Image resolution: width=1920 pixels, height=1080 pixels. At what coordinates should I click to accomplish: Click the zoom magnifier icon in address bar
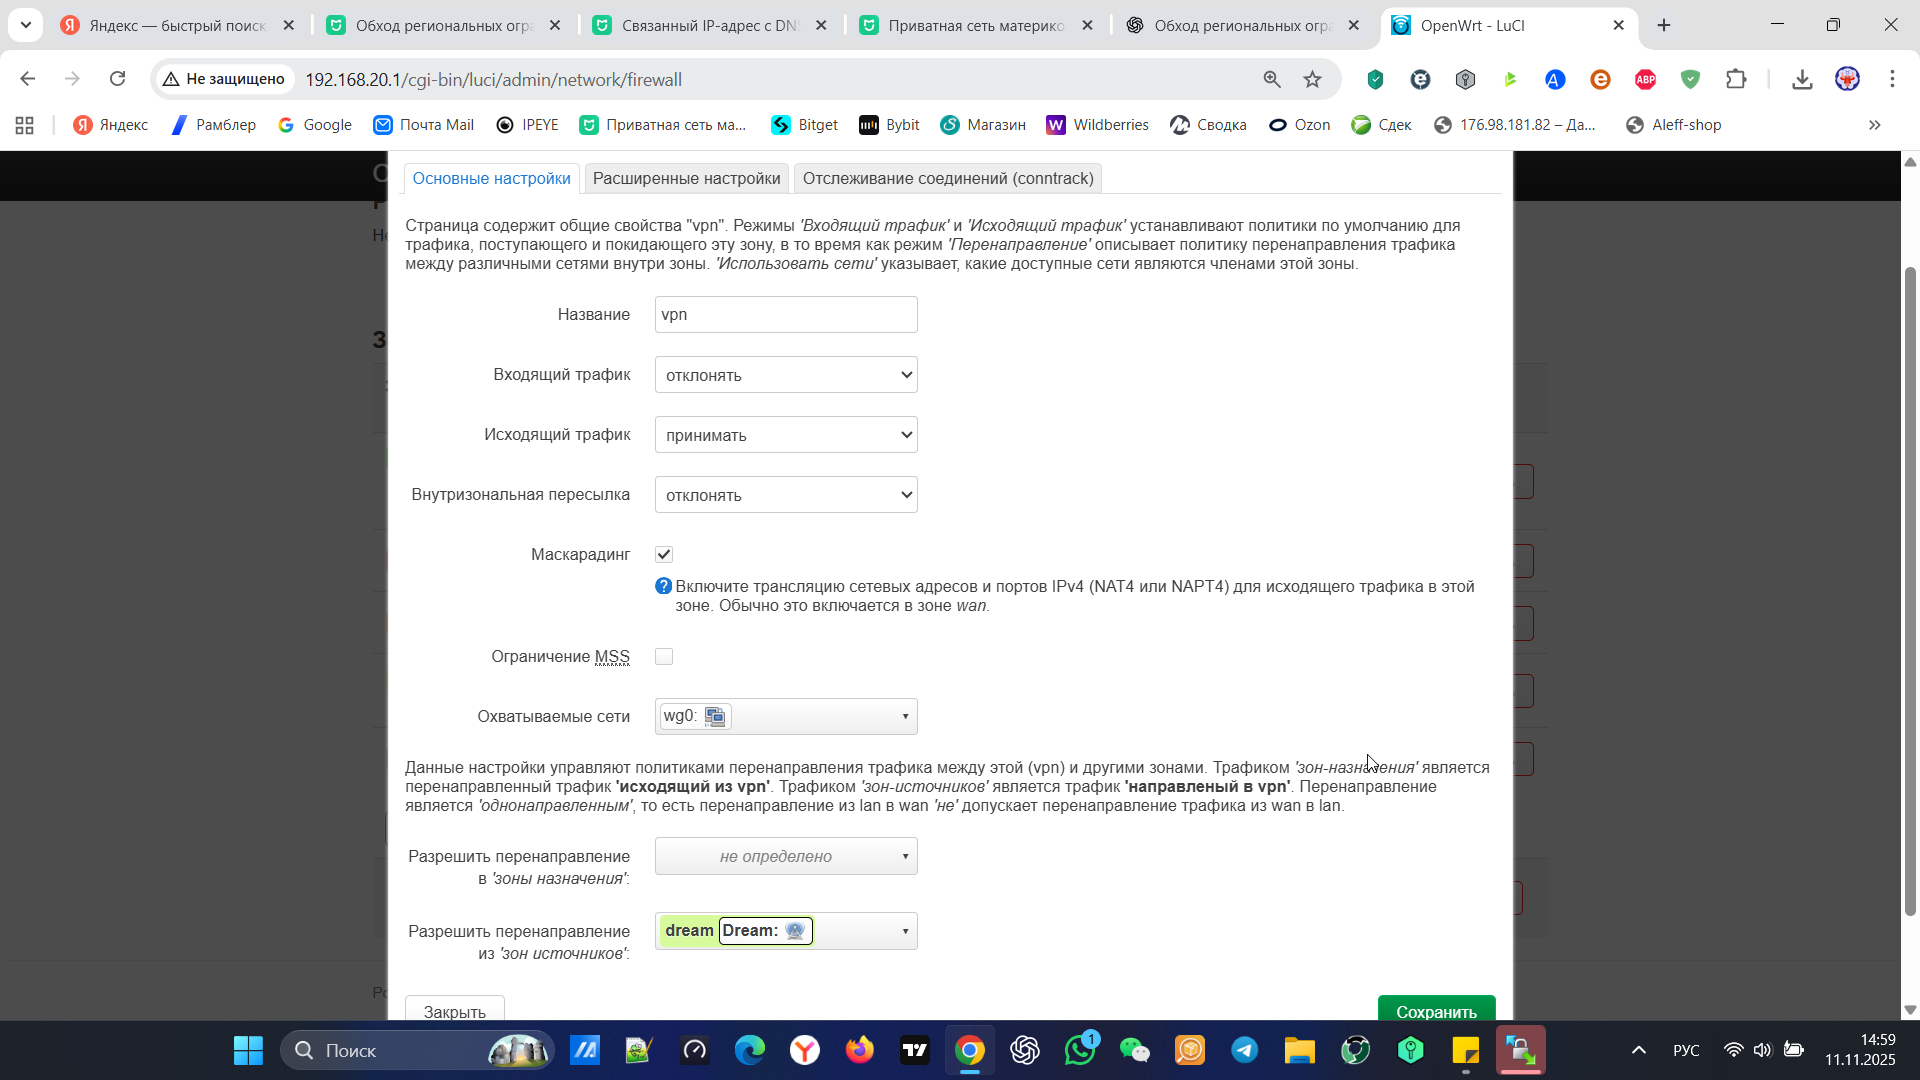tap(1271, 79)
